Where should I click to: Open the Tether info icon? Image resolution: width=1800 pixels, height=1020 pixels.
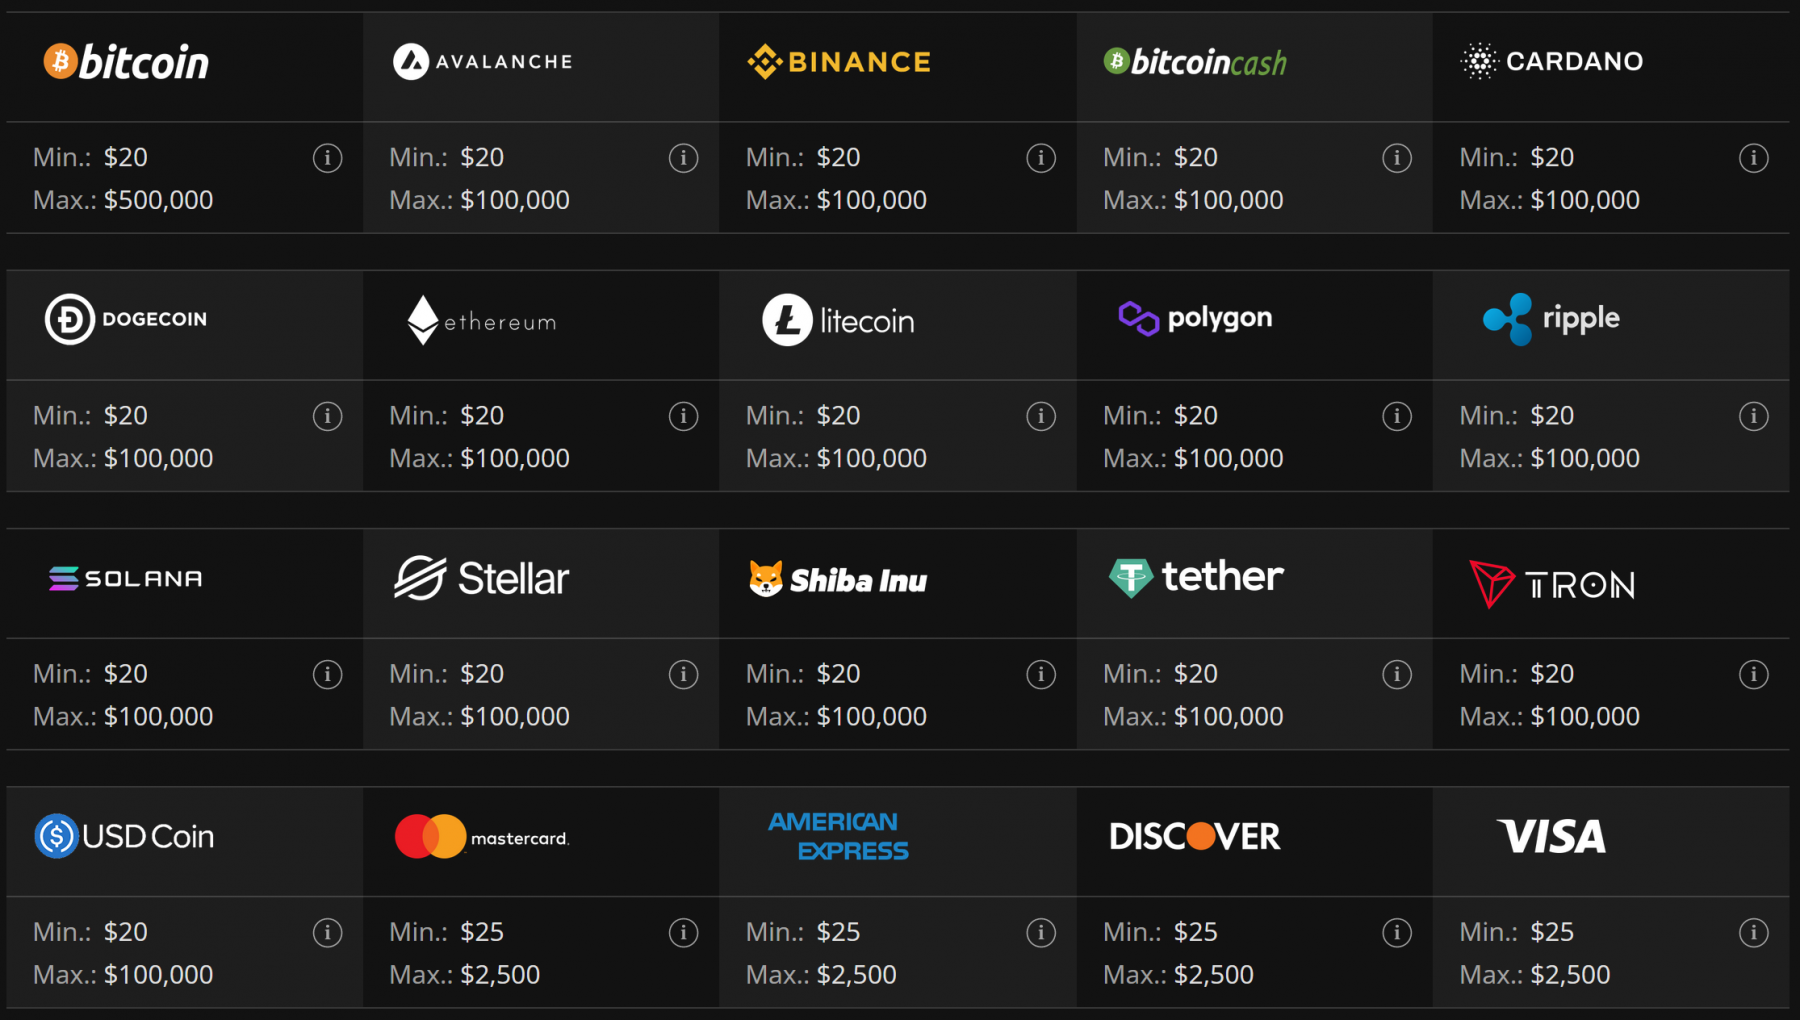tap(1397, 675)
